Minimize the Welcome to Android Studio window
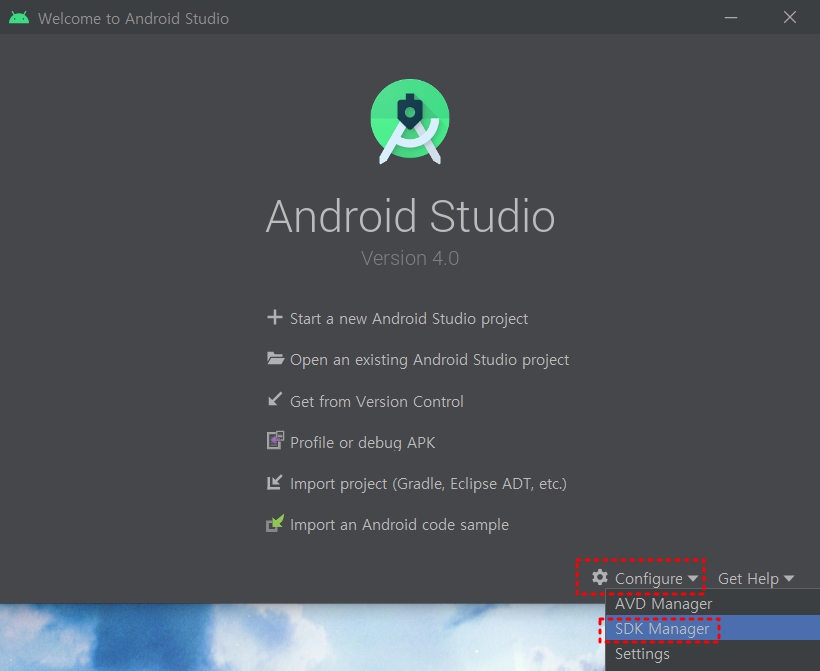Viewport: 820px width, 671px height. [x=731, y=18]
